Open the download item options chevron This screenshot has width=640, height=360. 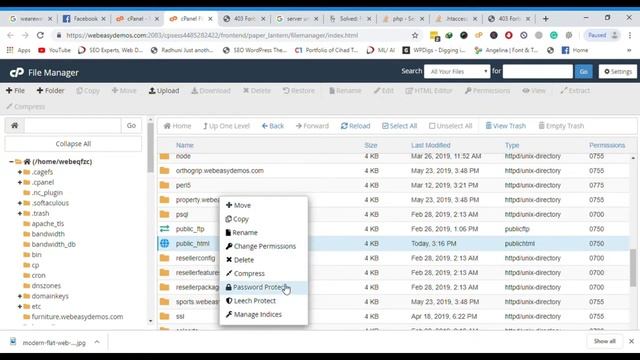tap(97, 342)
